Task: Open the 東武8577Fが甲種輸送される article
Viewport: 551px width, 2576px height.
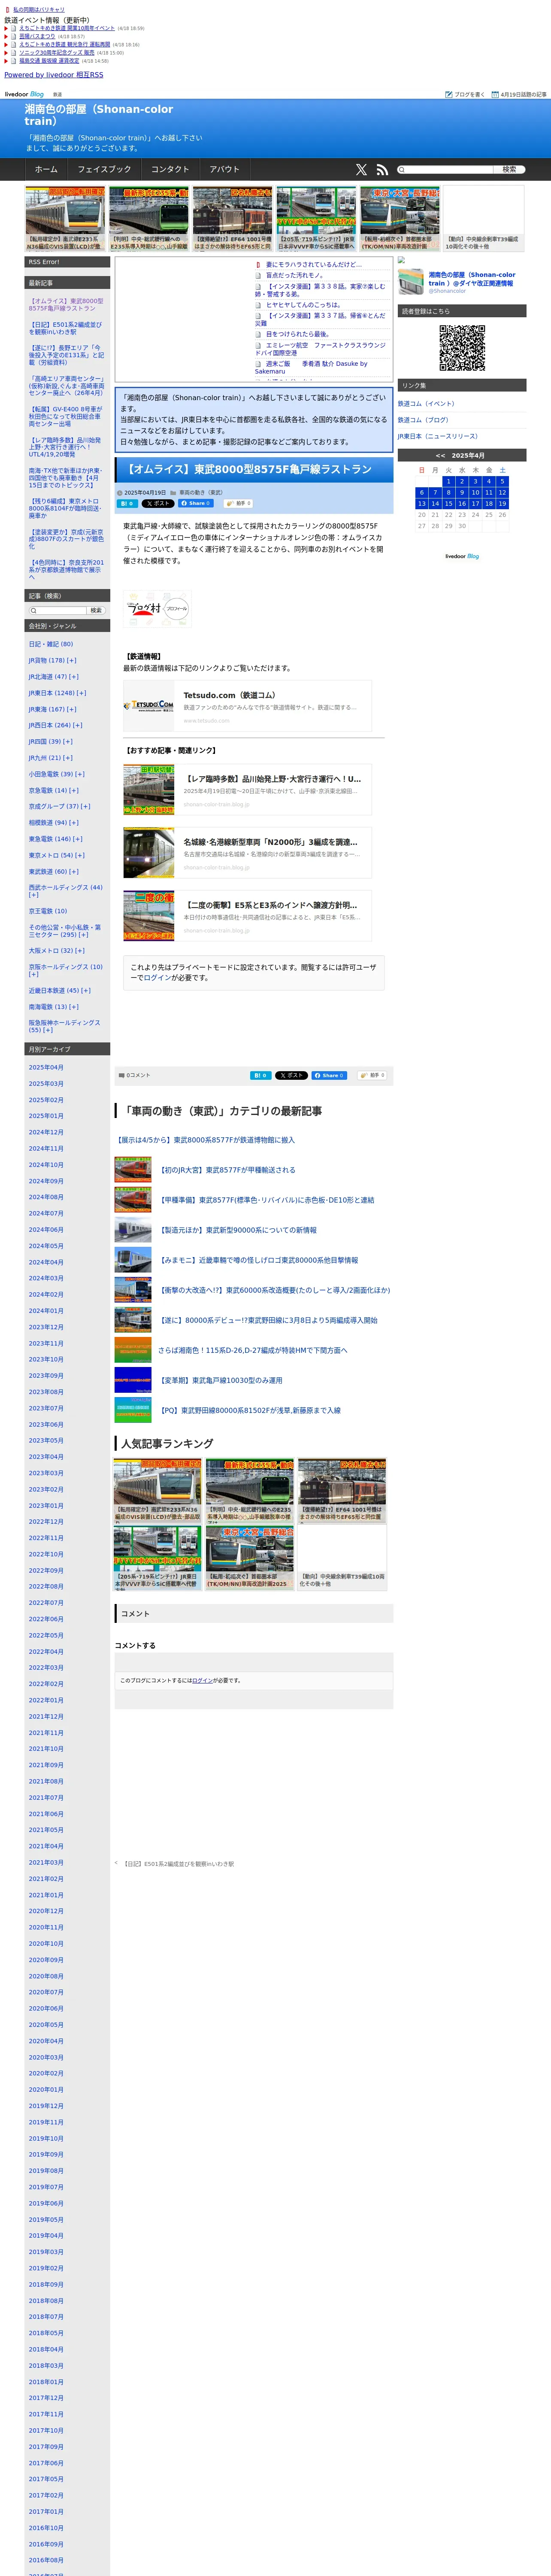Action: coord(228,1169)
